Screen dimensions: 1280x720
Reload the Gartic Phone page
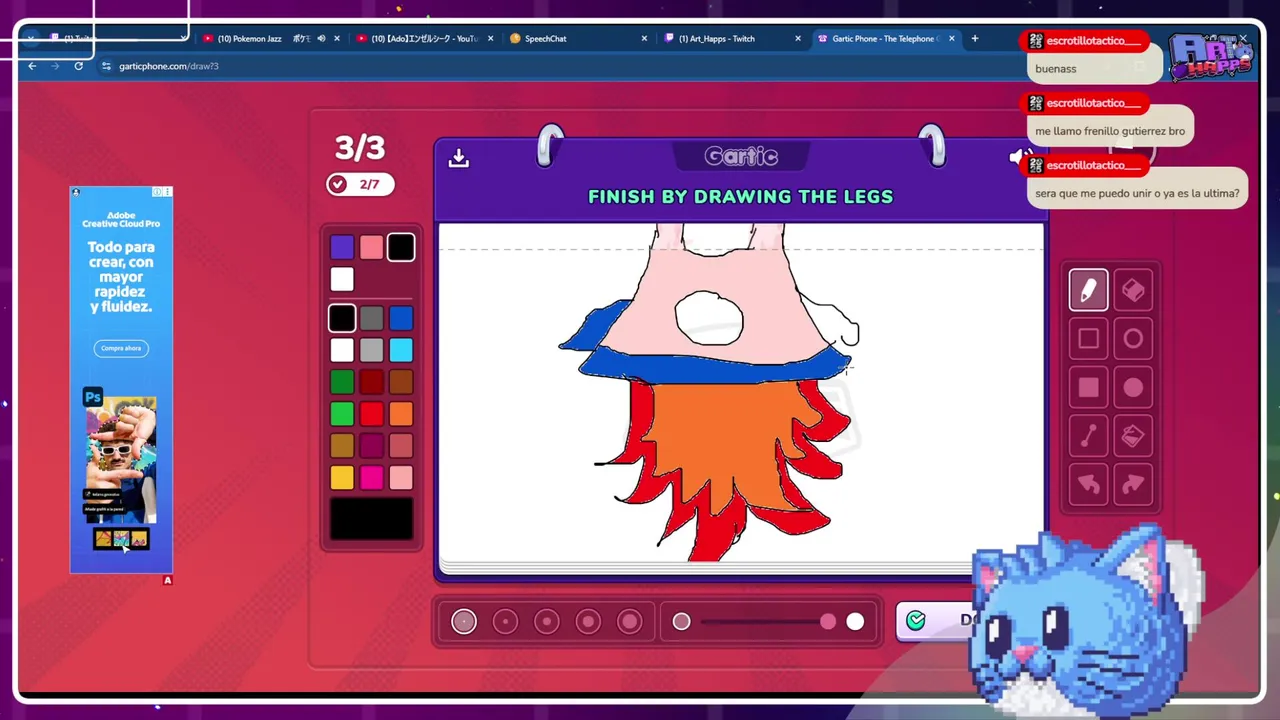(78, 66)
